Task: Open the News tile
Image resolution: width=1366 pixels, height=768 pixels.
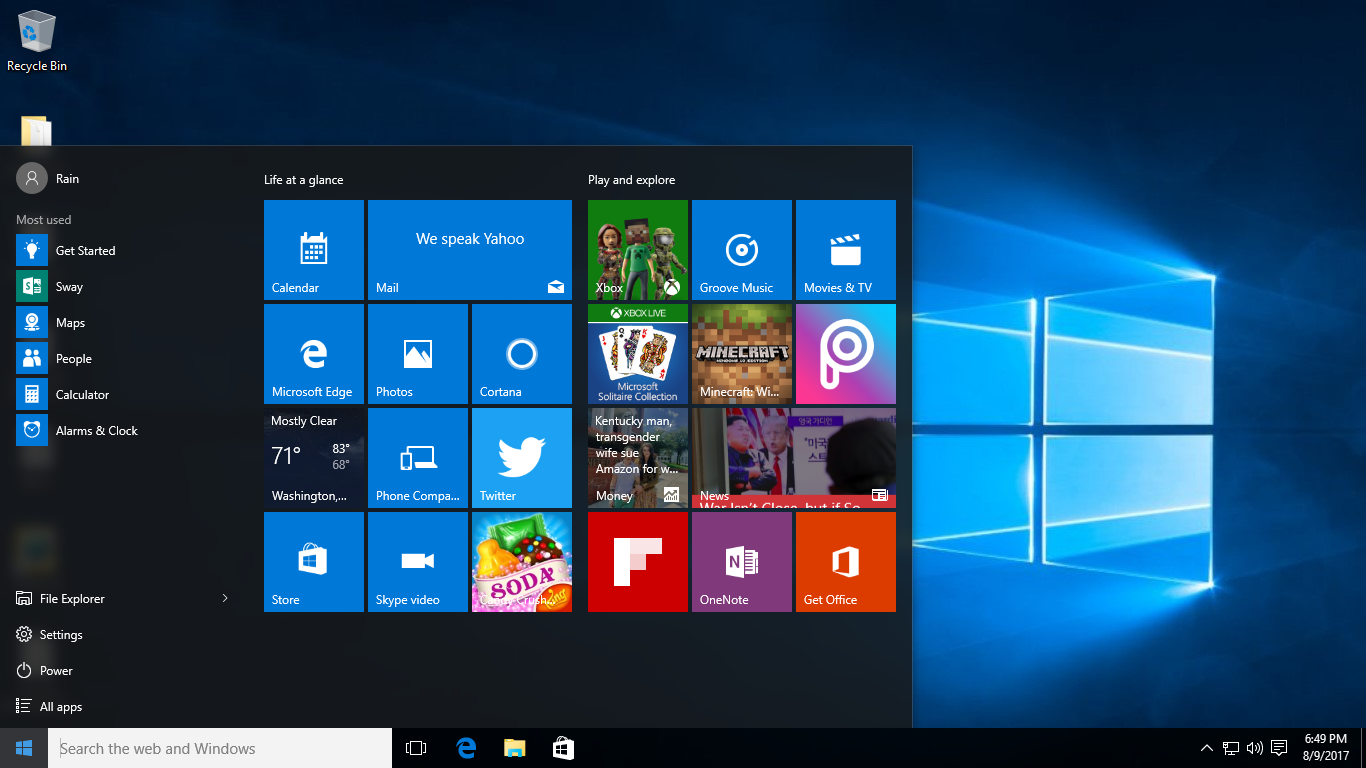Action: click(794, 458)
